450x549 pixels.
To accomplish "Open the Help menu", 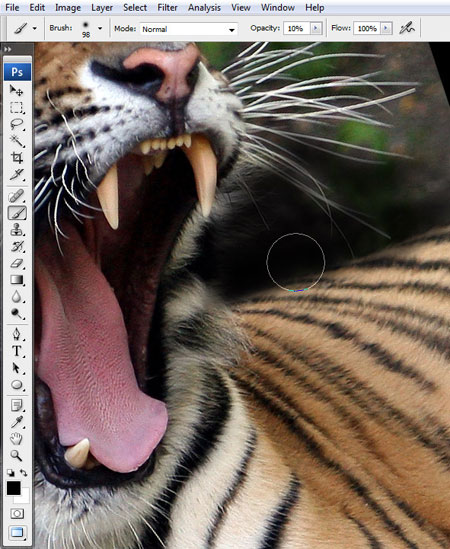I will [314, 7].
